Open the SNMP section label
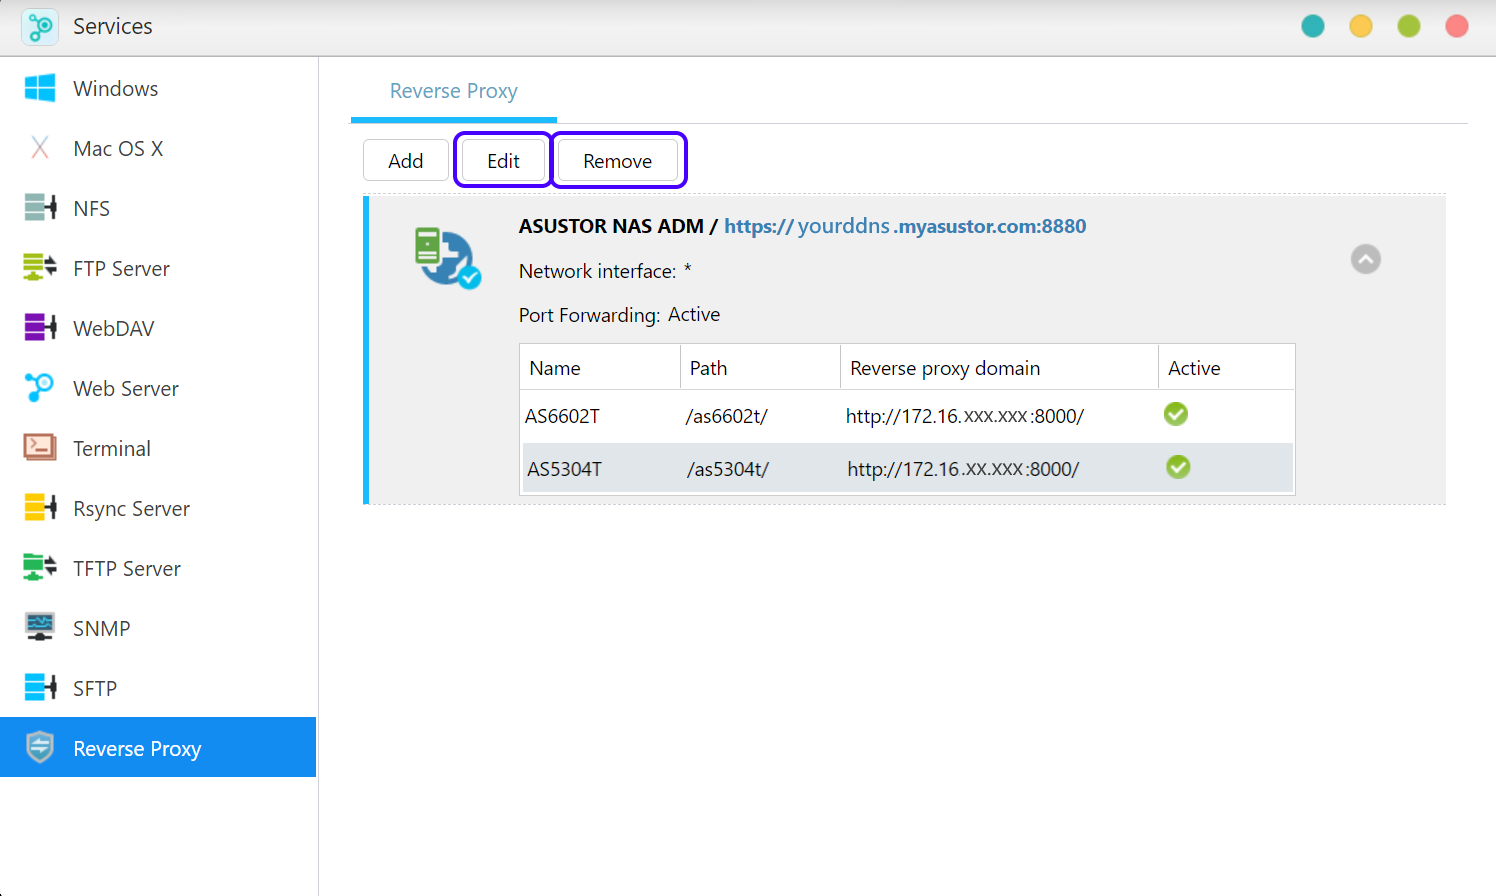1496x896 pixels. [102, 628]
